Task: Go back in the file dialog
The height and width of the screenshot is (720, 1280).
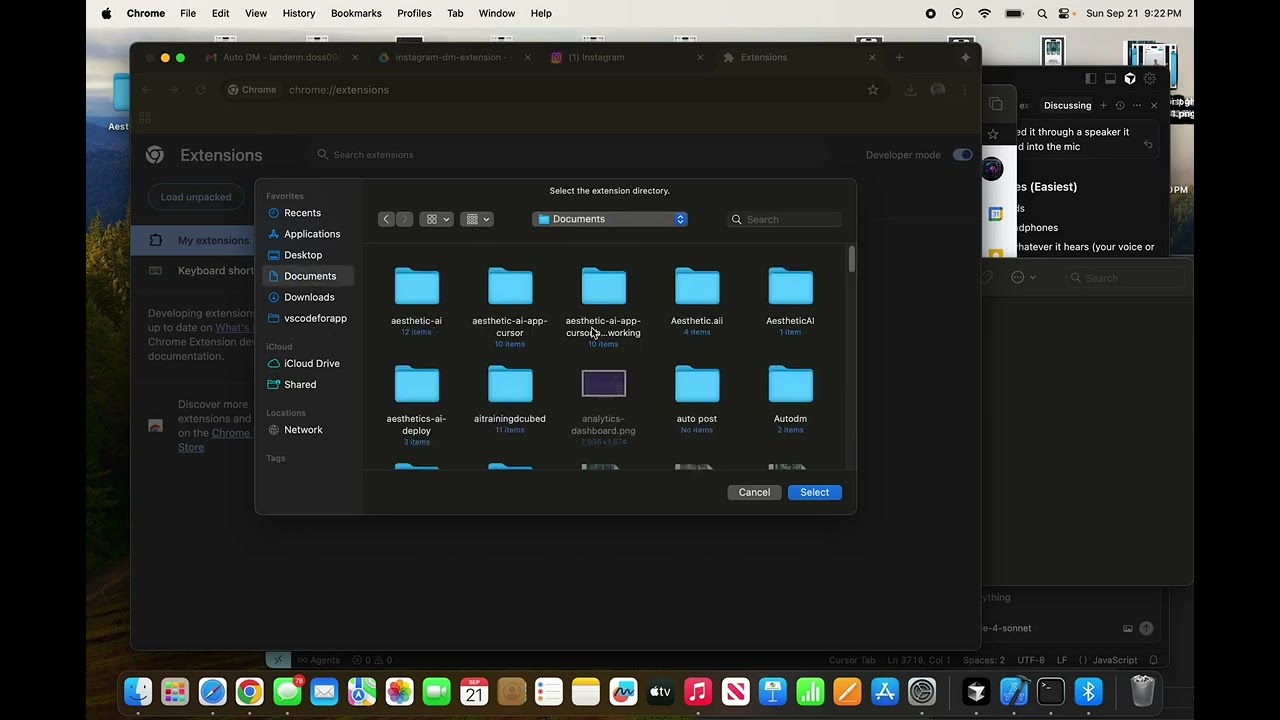Action: (386, 219)
